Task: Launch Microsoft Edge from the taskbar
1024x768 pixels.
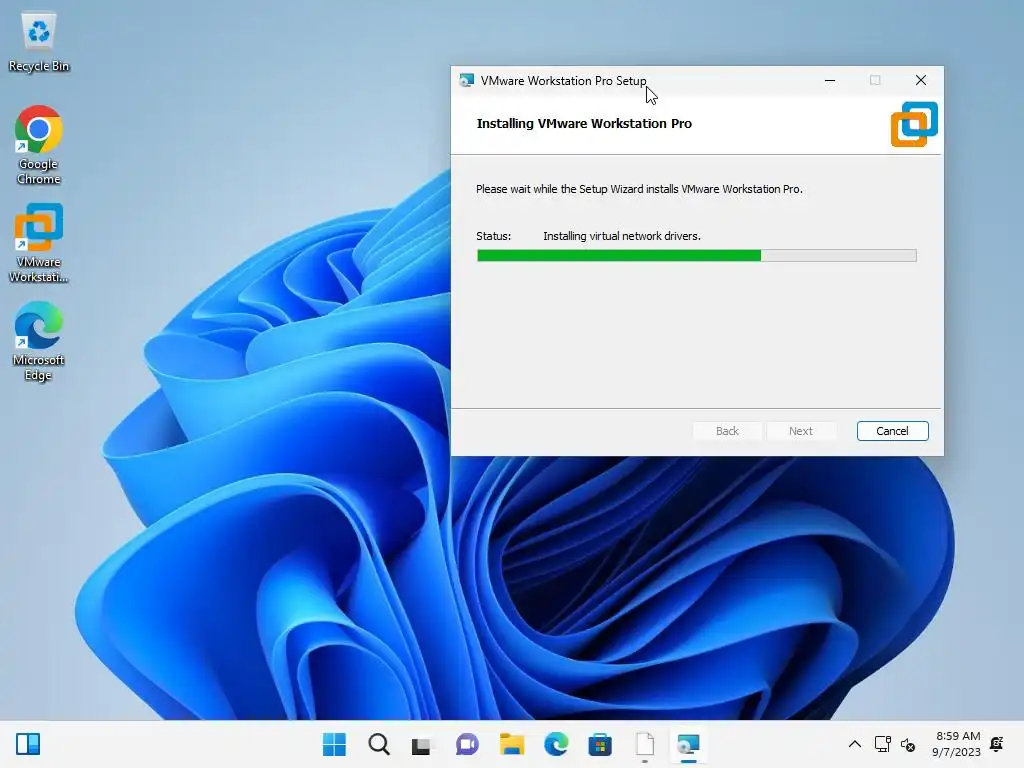Action: 556,744
